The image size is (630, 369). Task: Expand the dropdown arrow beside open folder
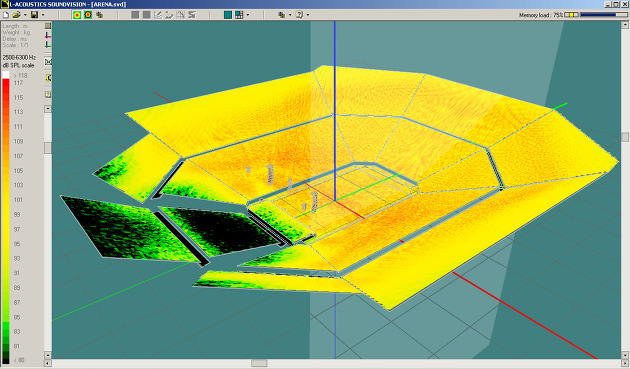pyautogui.click(x=25, y=15)
